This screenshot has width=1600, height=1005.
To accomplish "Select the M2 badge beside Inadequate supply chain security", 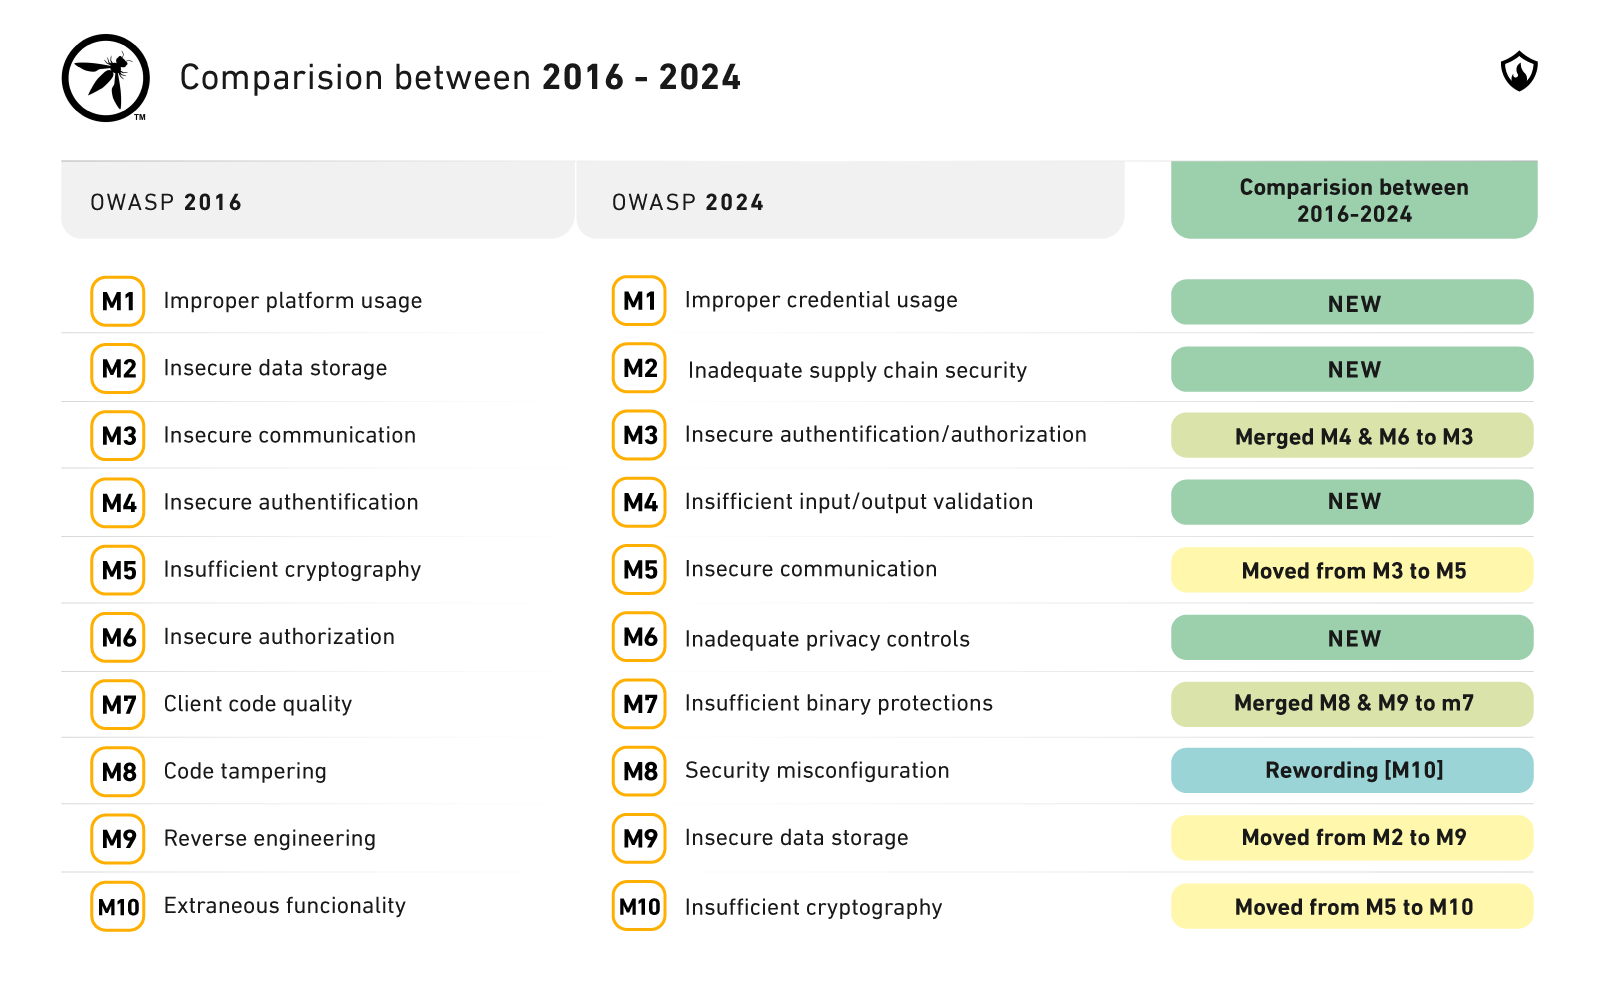I will coord(639,368).
